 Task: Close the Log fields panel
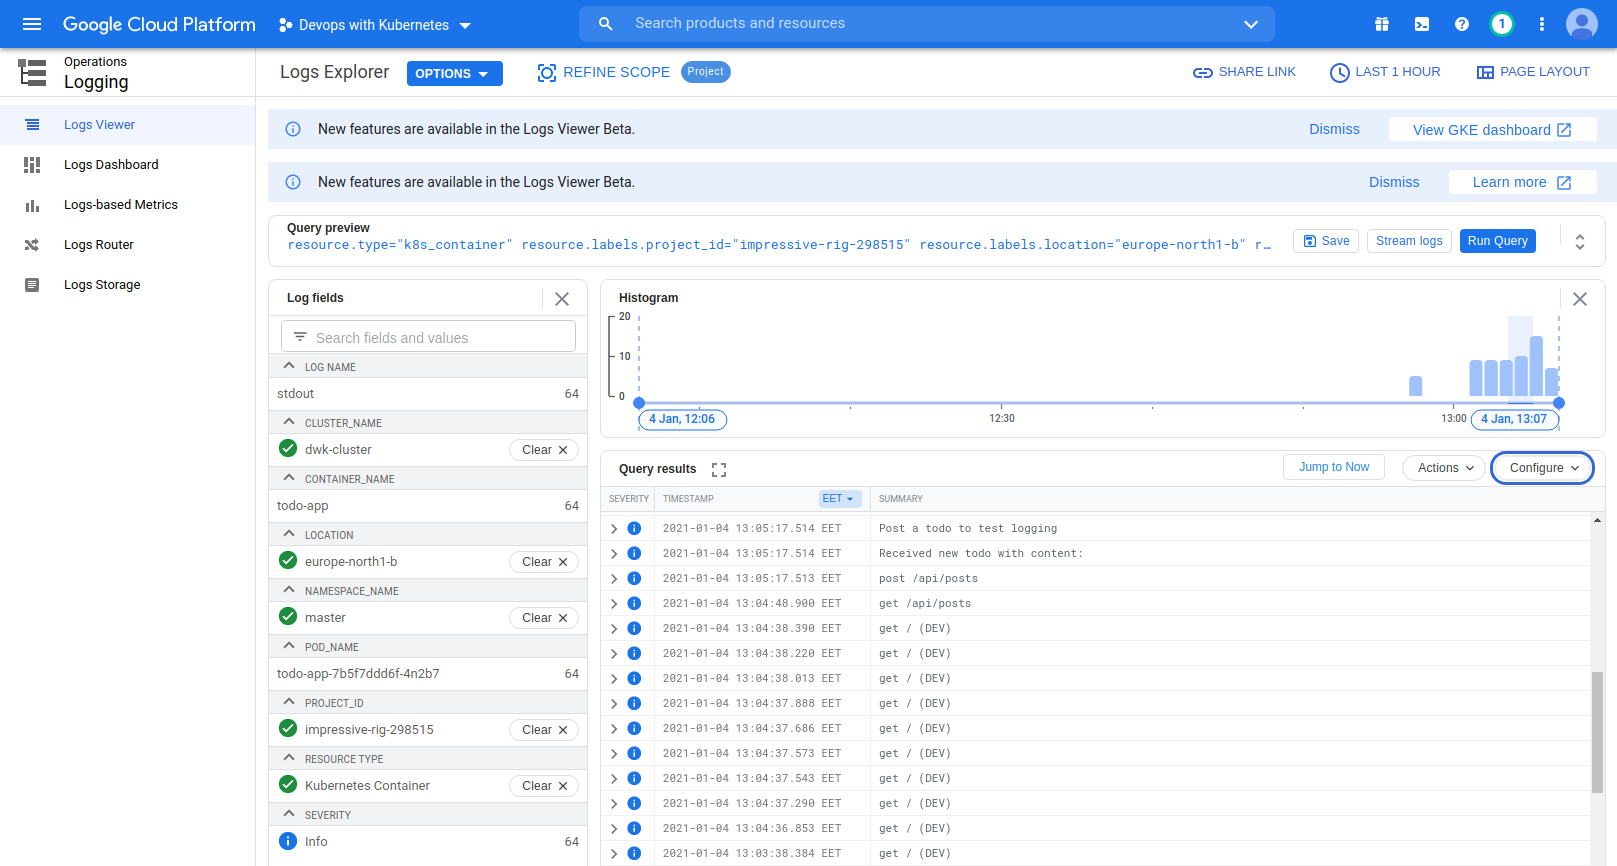point(562,298)
